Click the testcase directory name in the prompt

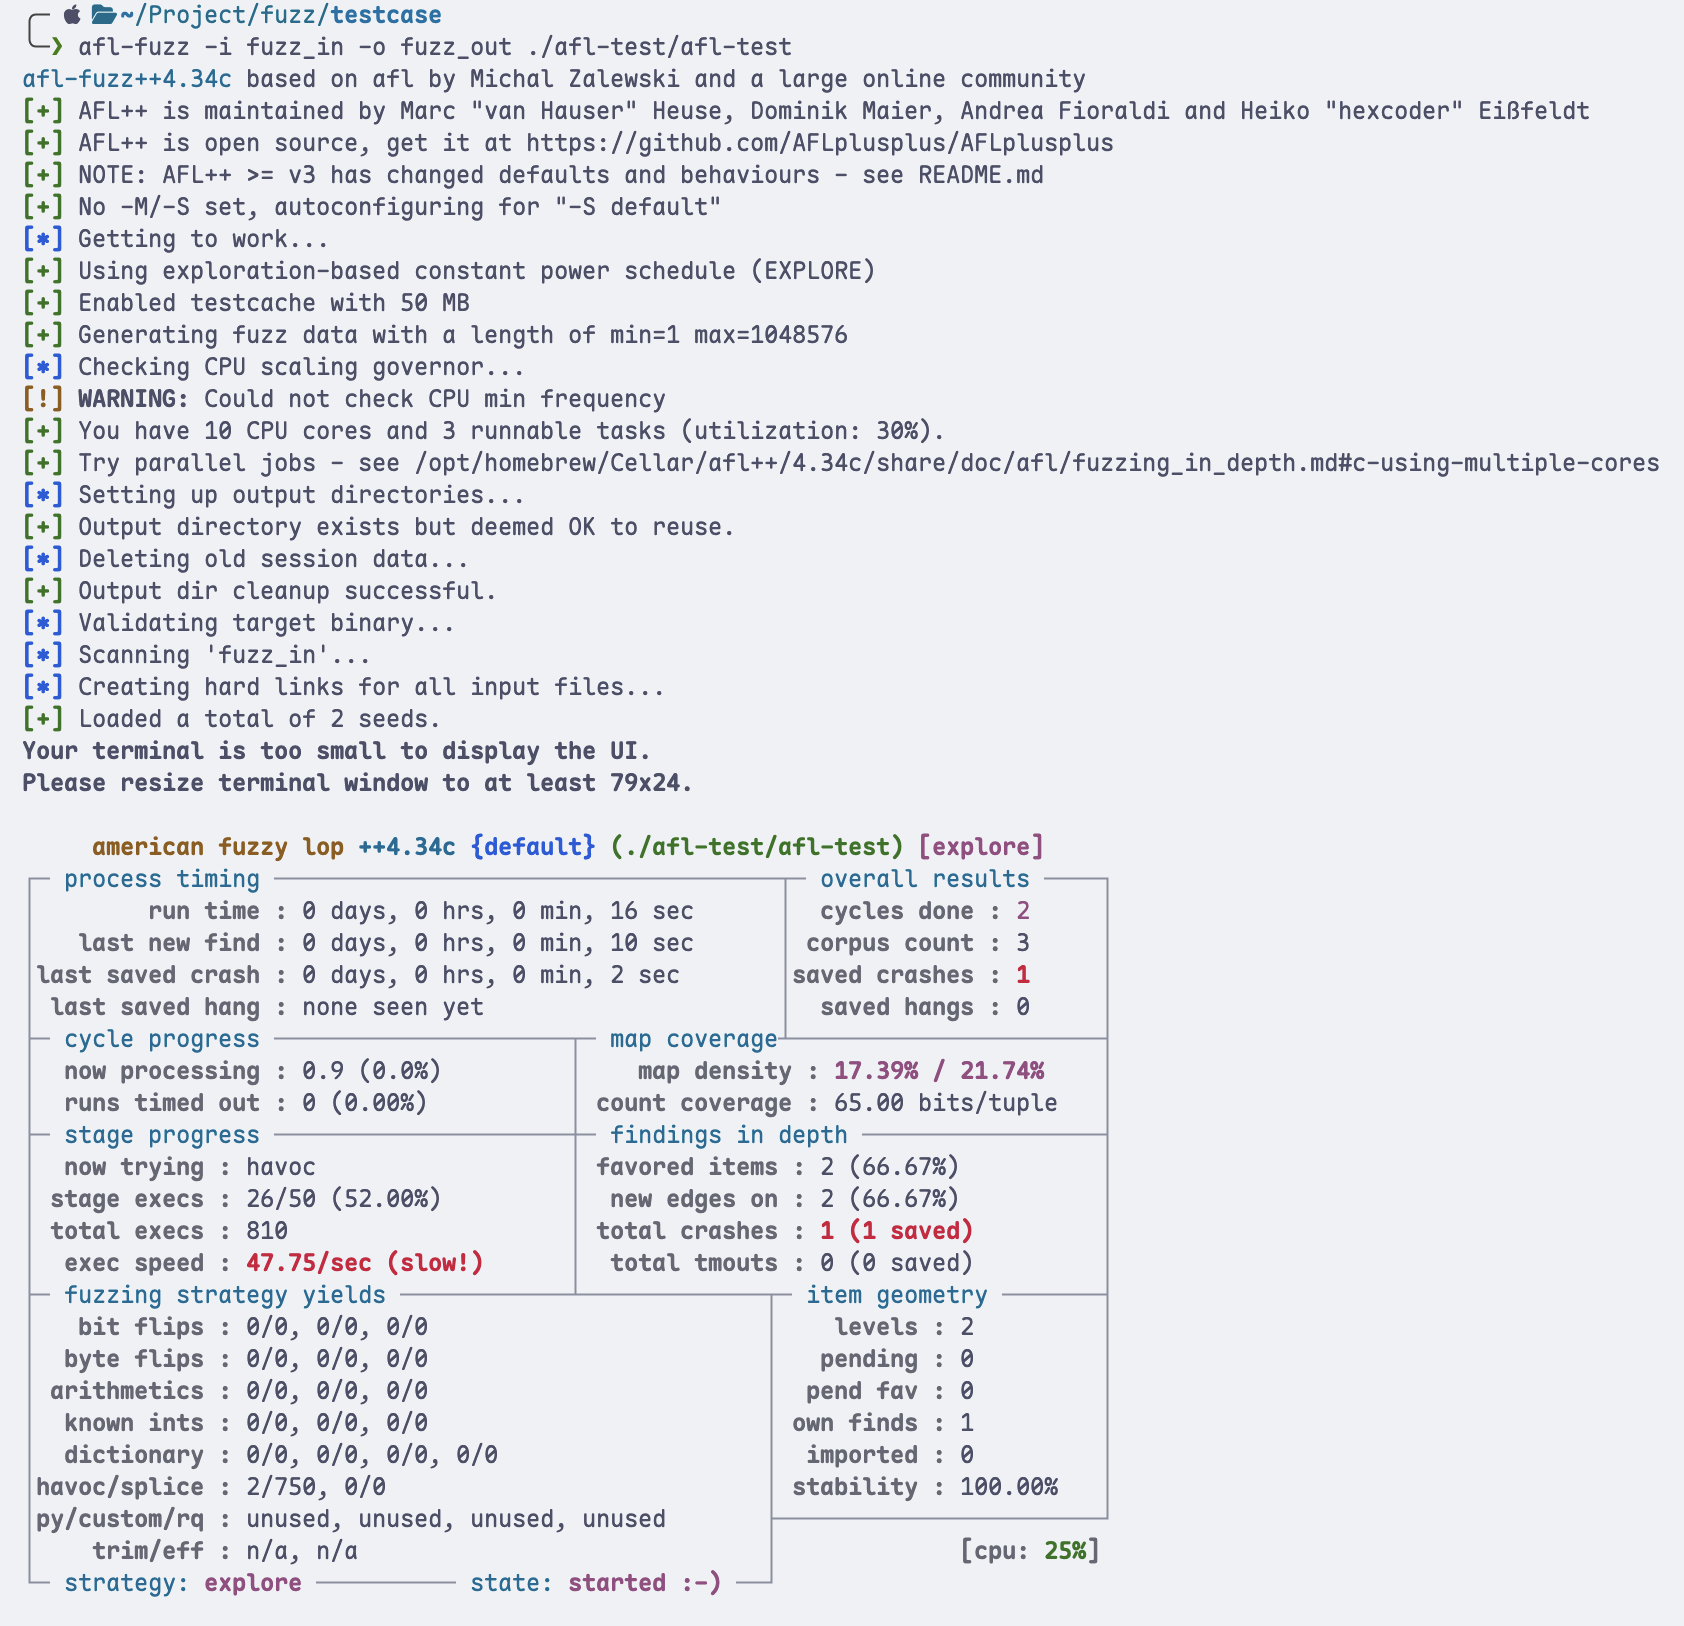point(385,15)
